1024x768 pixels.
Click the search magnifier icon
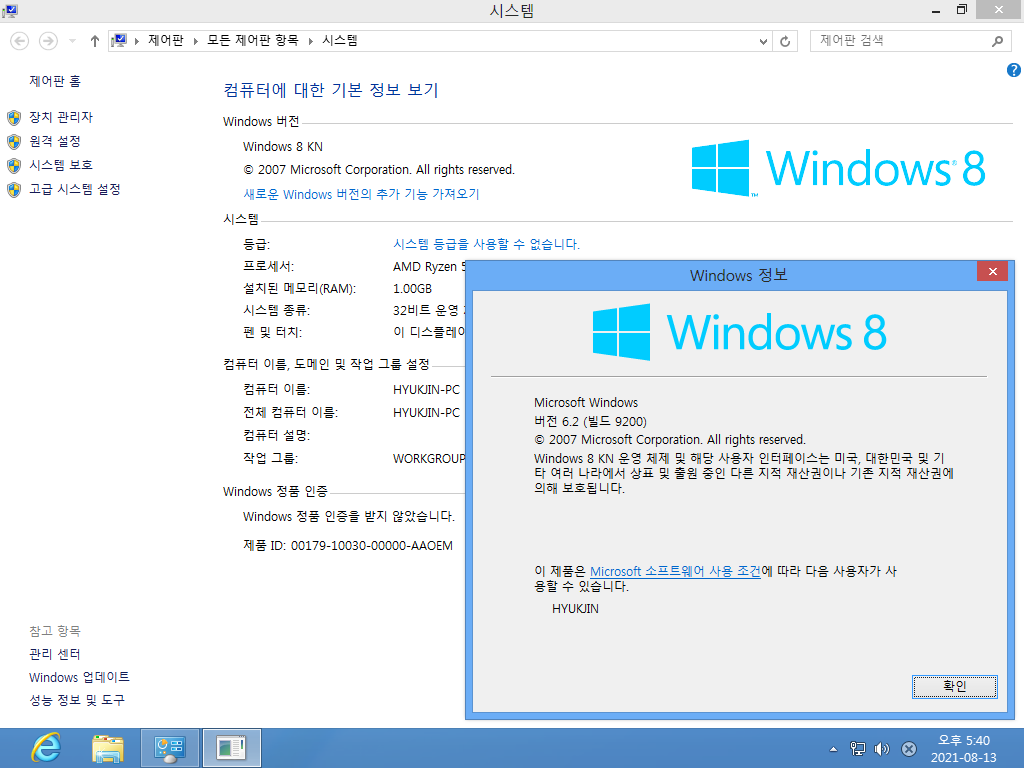(x=997, y=41)
